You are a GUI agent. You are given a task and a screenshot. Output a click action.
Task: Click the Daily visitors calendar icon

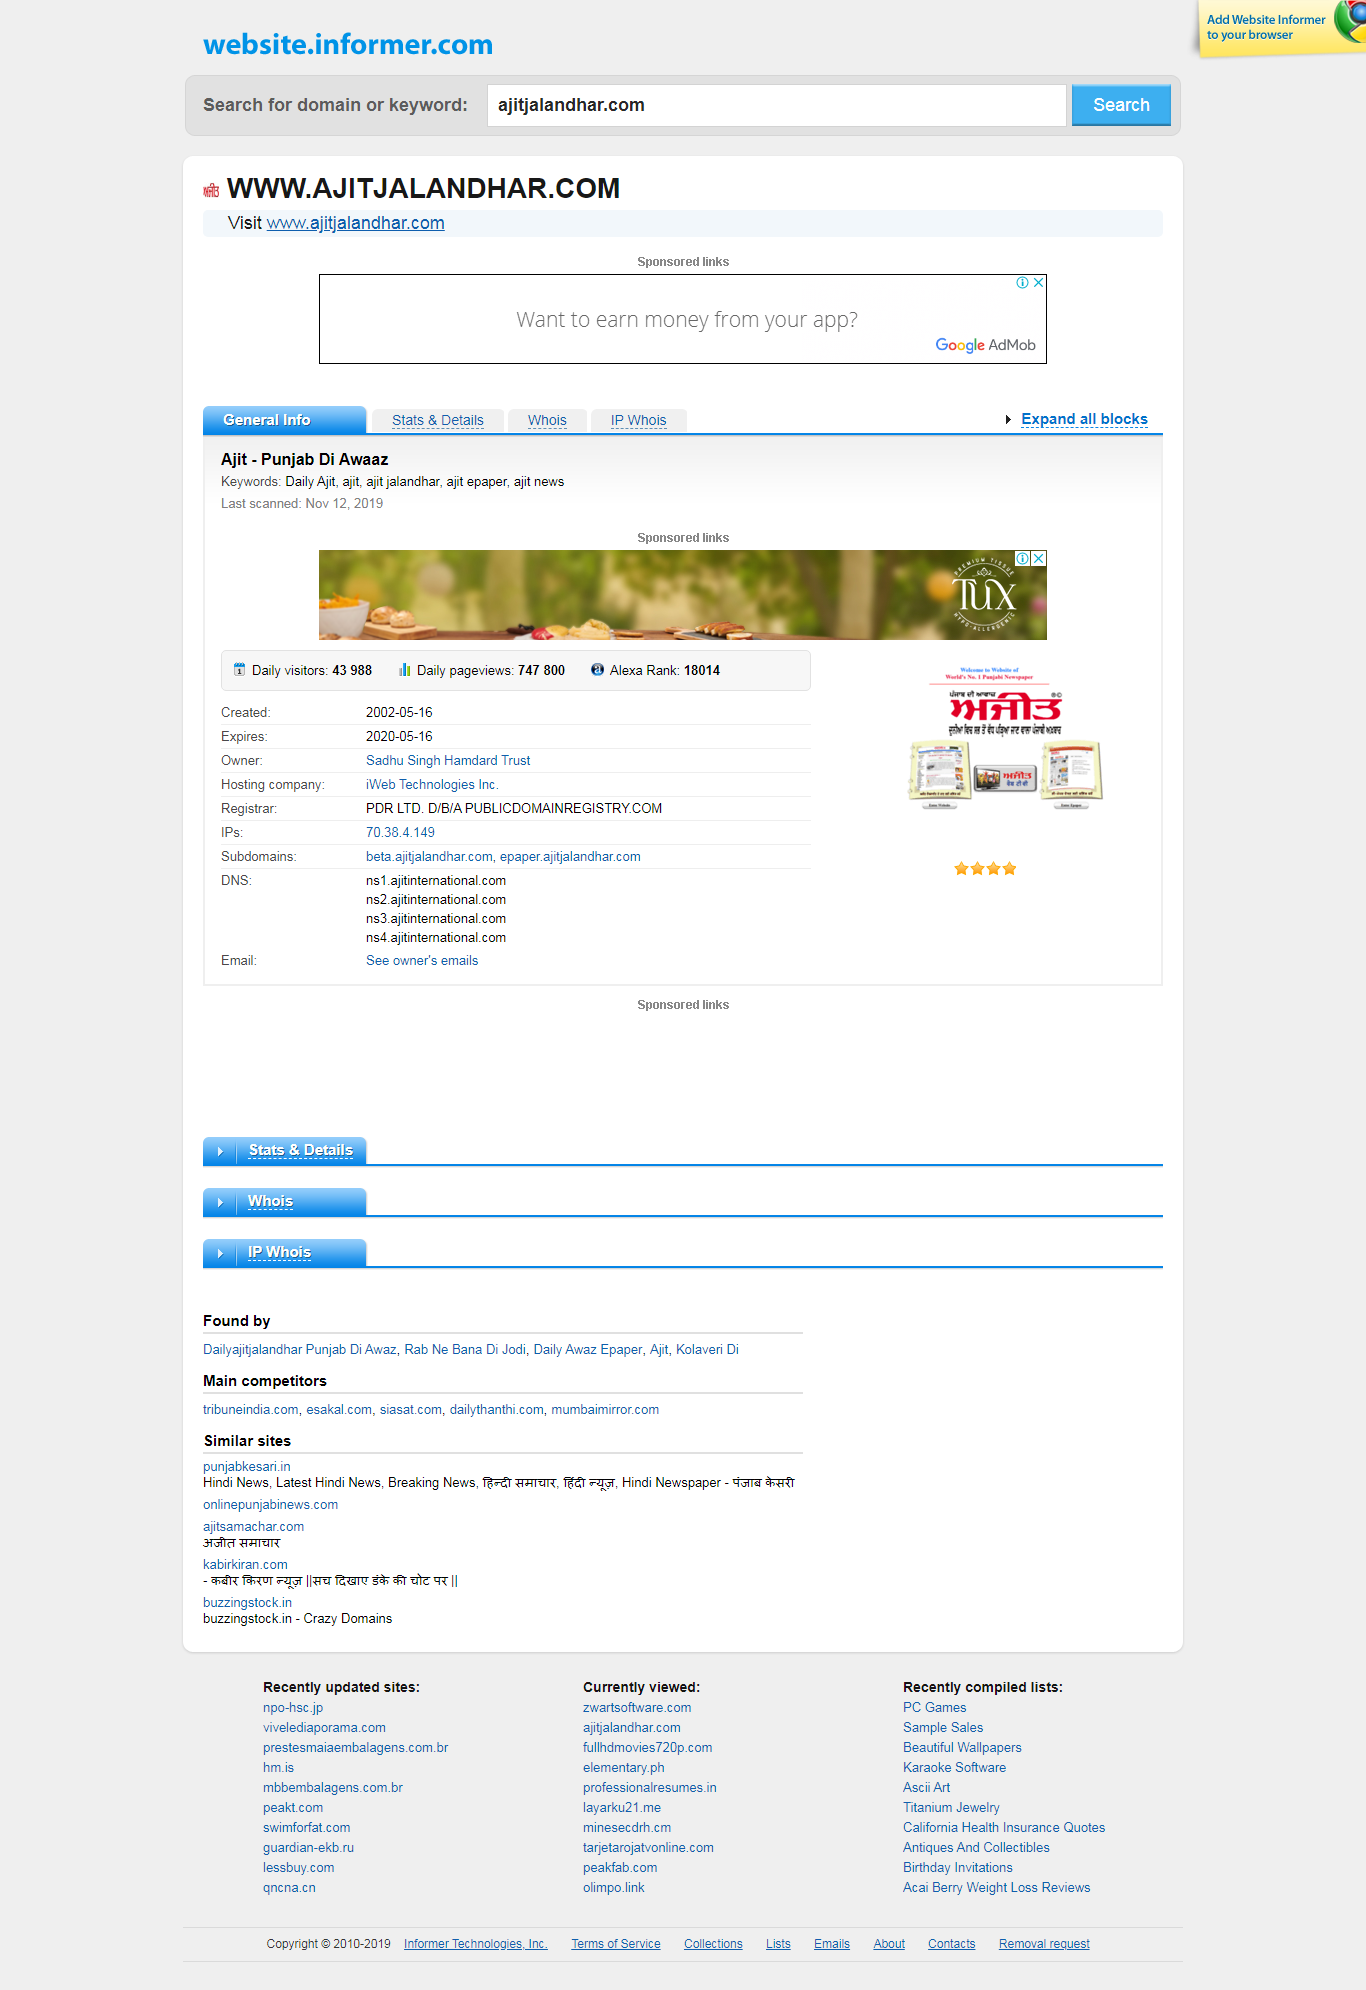pos(239,670)
